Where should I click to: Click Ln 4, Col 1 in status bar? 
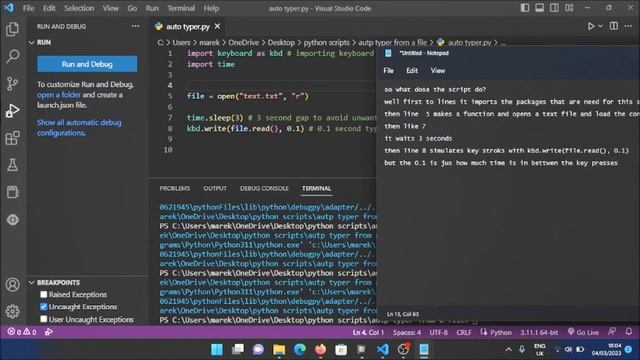(368, 332)
